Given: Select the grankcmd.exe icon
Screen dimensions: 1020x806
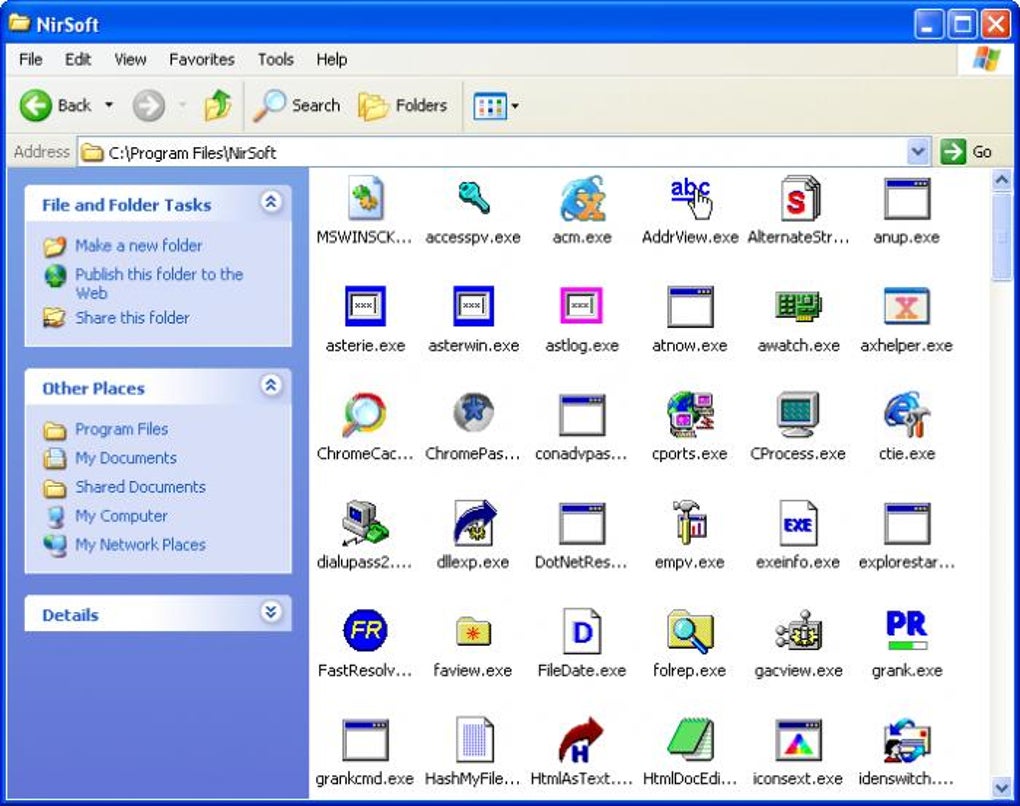Looking at the screenshot, I should pyautogui.click(x=365, y=740).
